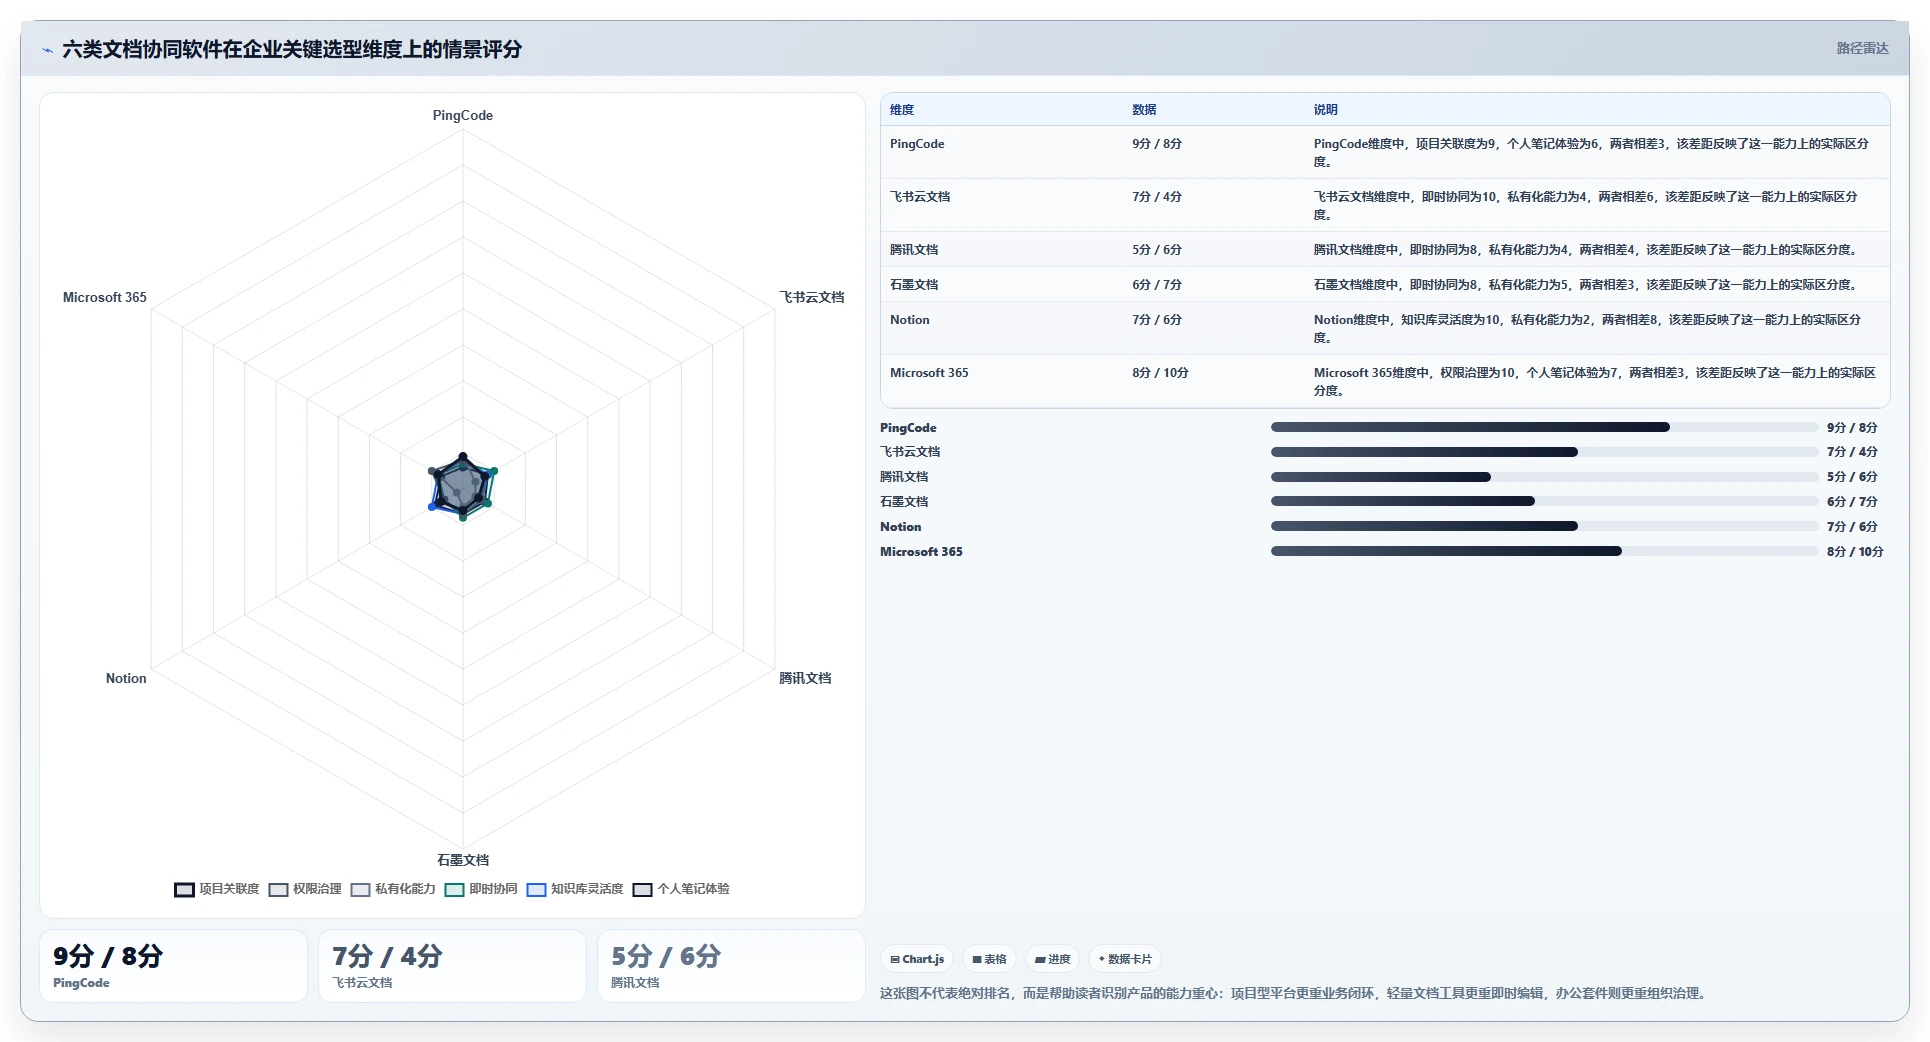
Task: Click the 路径雷达 label in the header
Action: point(1862,48)
